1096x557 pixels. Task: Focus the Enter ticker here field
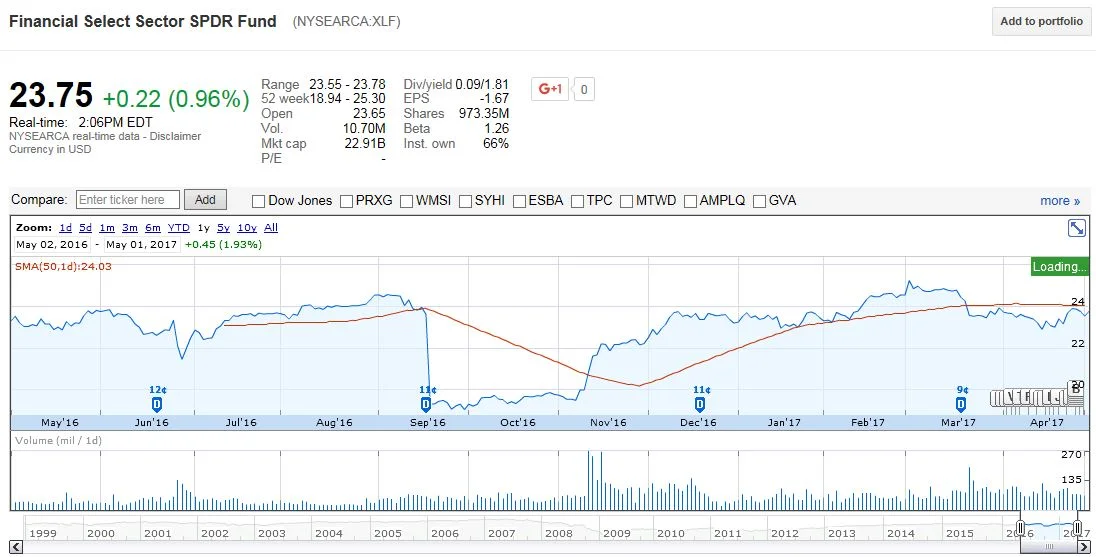[x=128, y=200]
